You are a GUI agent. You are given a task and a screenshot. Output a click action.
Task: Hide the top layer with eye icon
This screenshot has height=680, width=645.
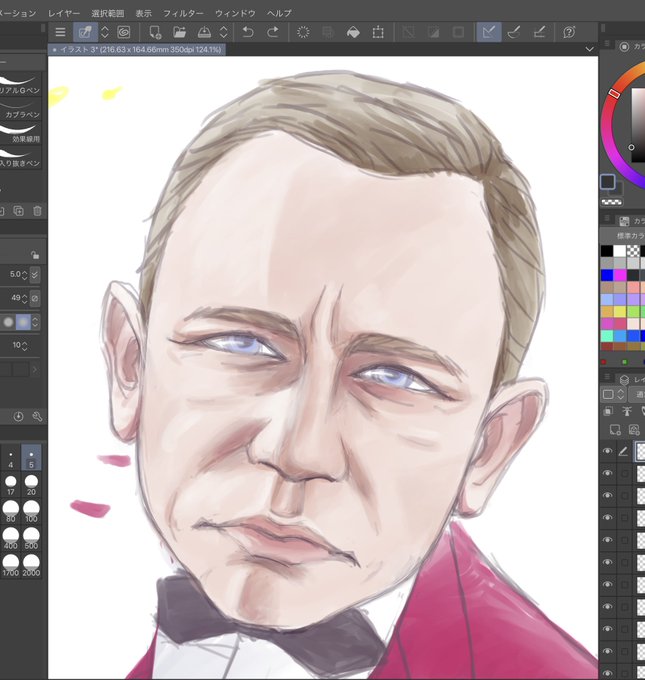pos(608,451)
